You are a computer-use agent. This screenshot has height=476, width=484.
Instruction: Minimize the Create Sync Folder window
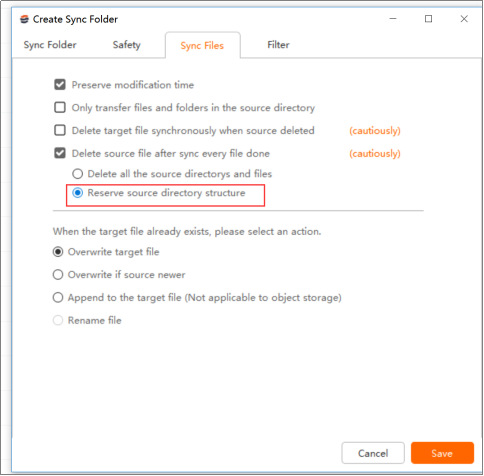(x=393, y=19)
